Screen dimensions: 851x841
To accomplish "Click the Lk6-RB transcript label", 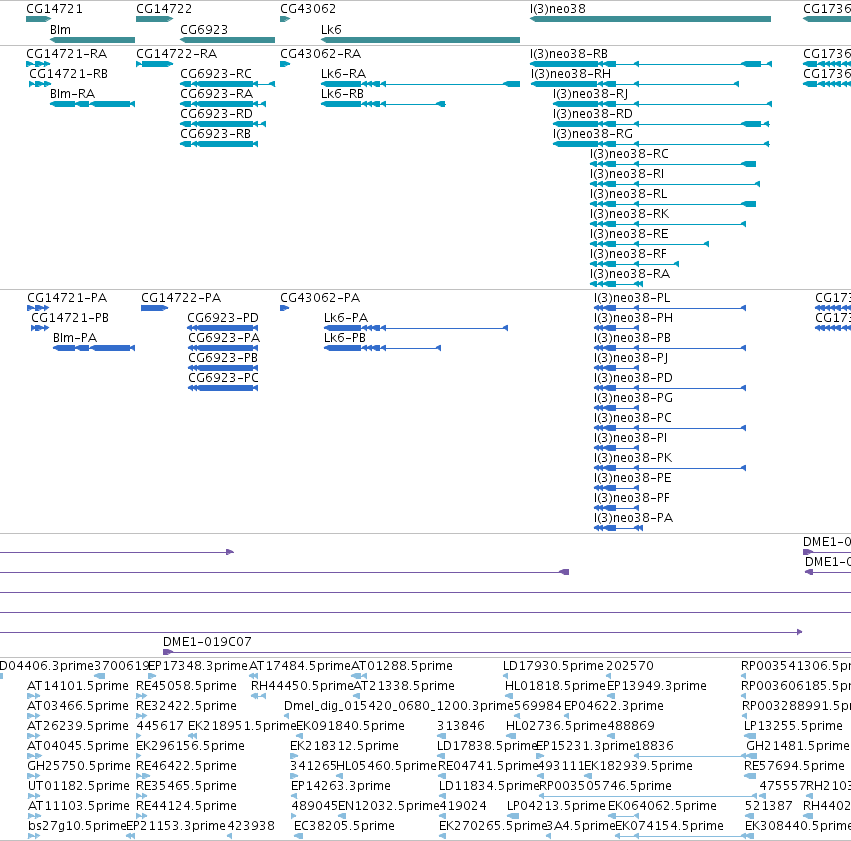I will [x=342, y=94].
